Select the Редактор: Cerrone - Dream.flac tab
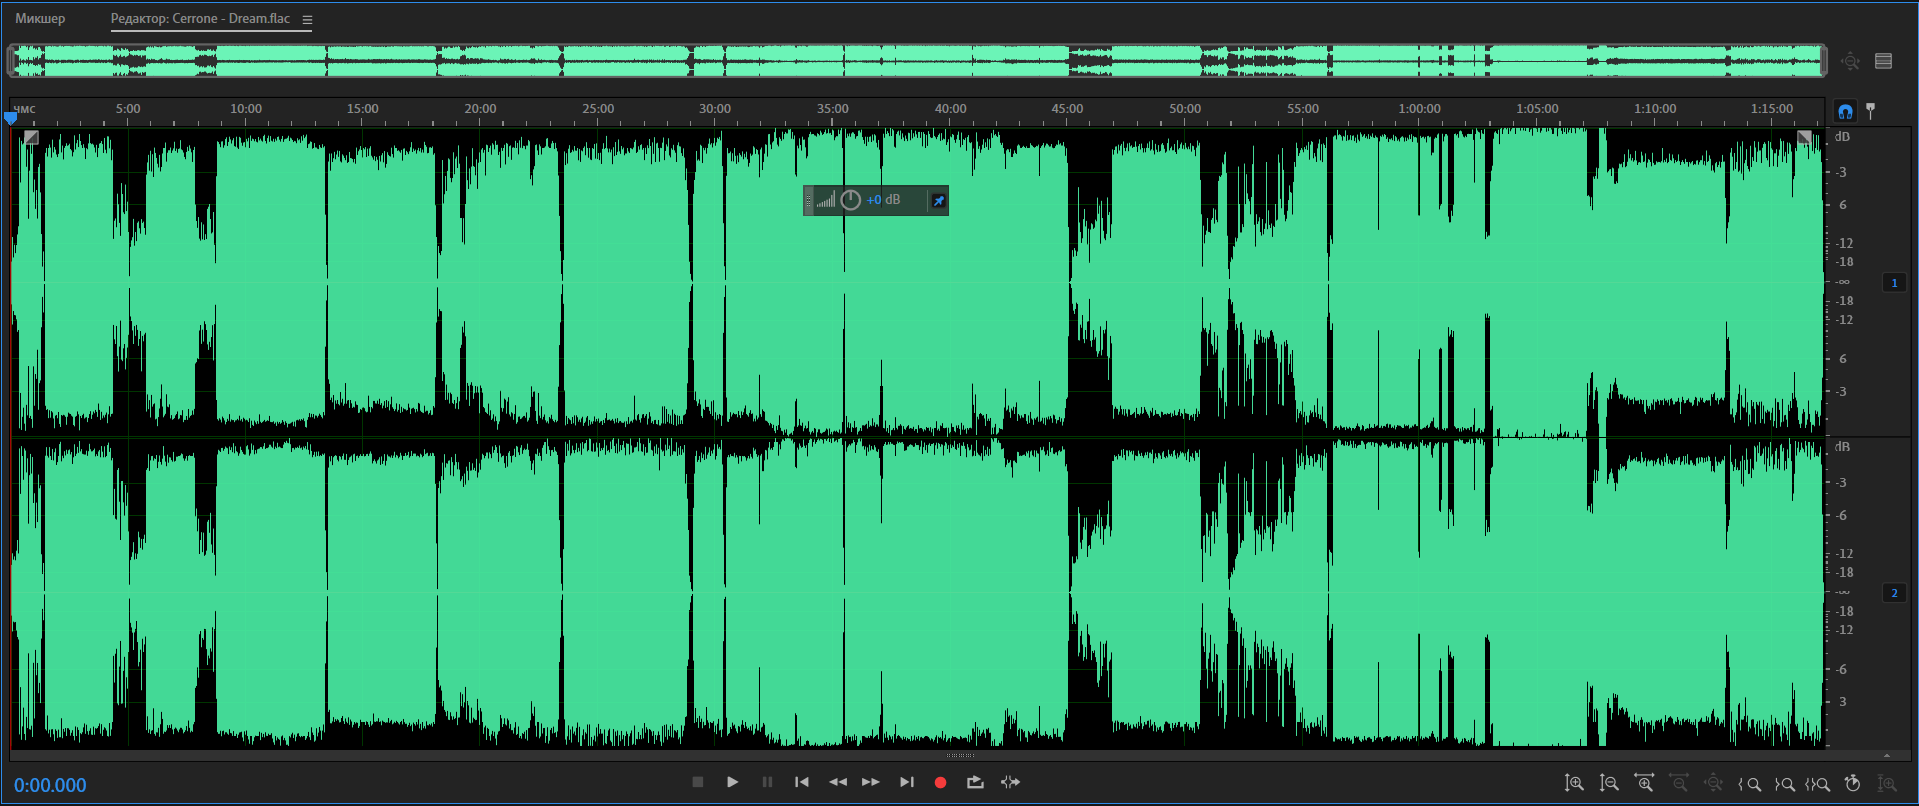The image size is (1919, 806). [x=200, y=19]
